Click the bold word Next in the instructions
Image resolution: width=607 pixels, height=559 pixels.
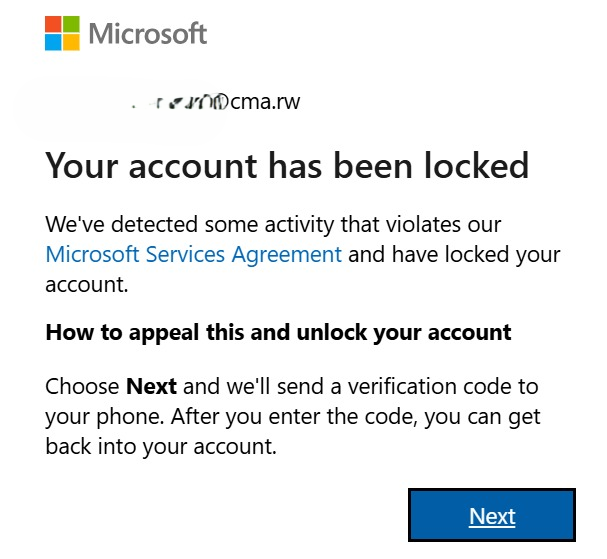[x=152, y=386]
